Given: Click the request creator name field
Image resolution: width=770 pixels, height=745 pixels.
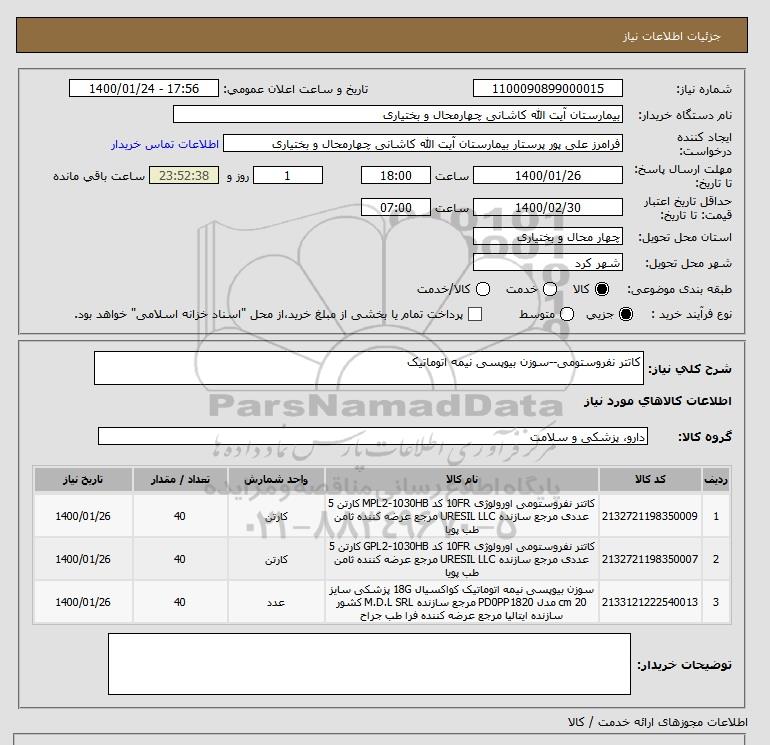Looking at the screenshot, I should tap(423, 143).
